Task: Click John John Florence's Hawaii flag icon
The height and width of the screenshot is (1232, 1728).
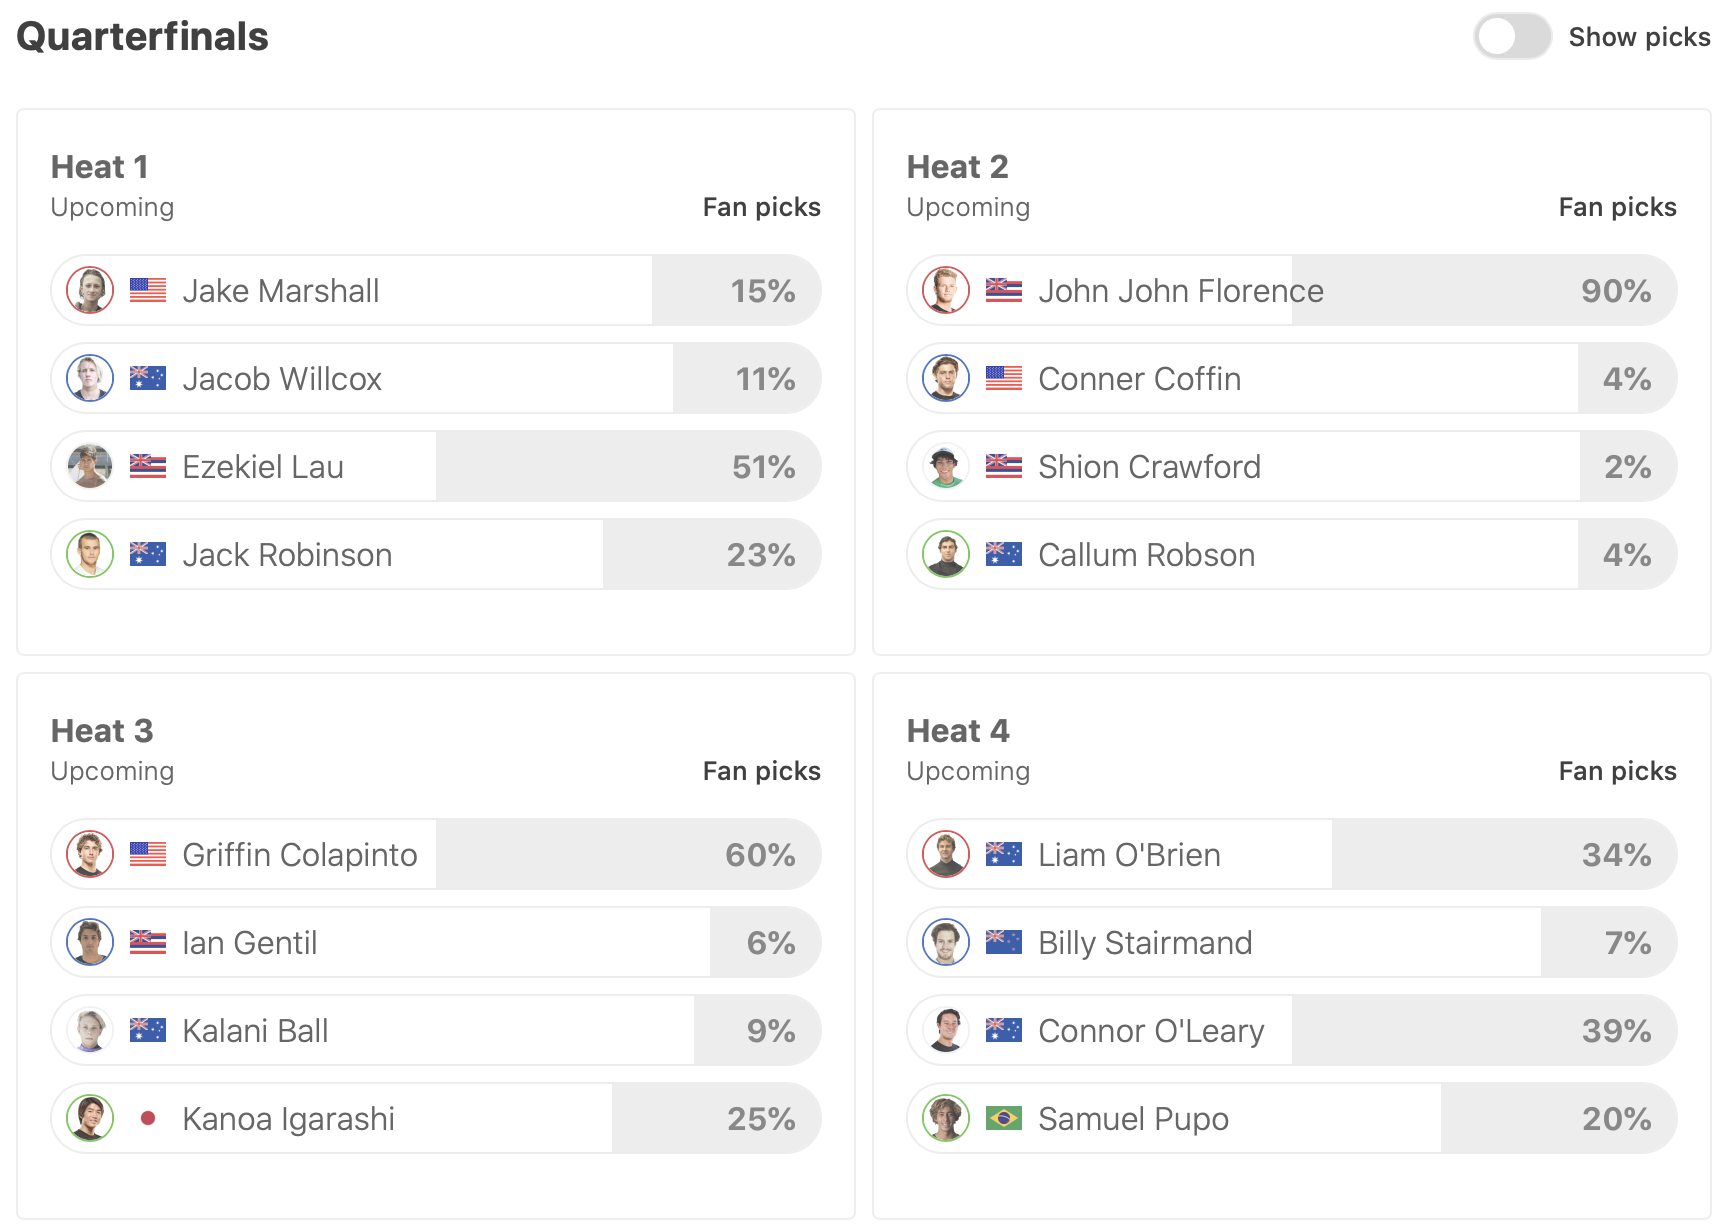Action: tap(1003, 291)
